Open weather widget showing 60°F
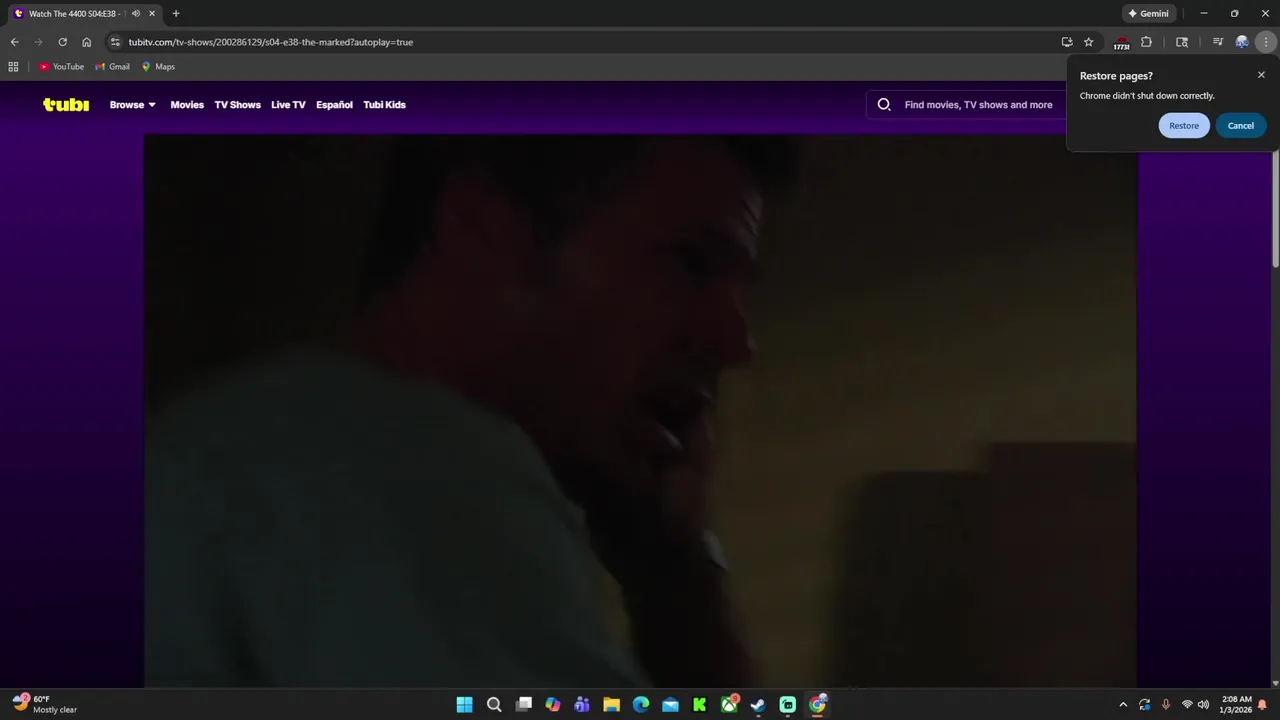The width and height of the screenshot is (1280, 720). click(45, 705)
